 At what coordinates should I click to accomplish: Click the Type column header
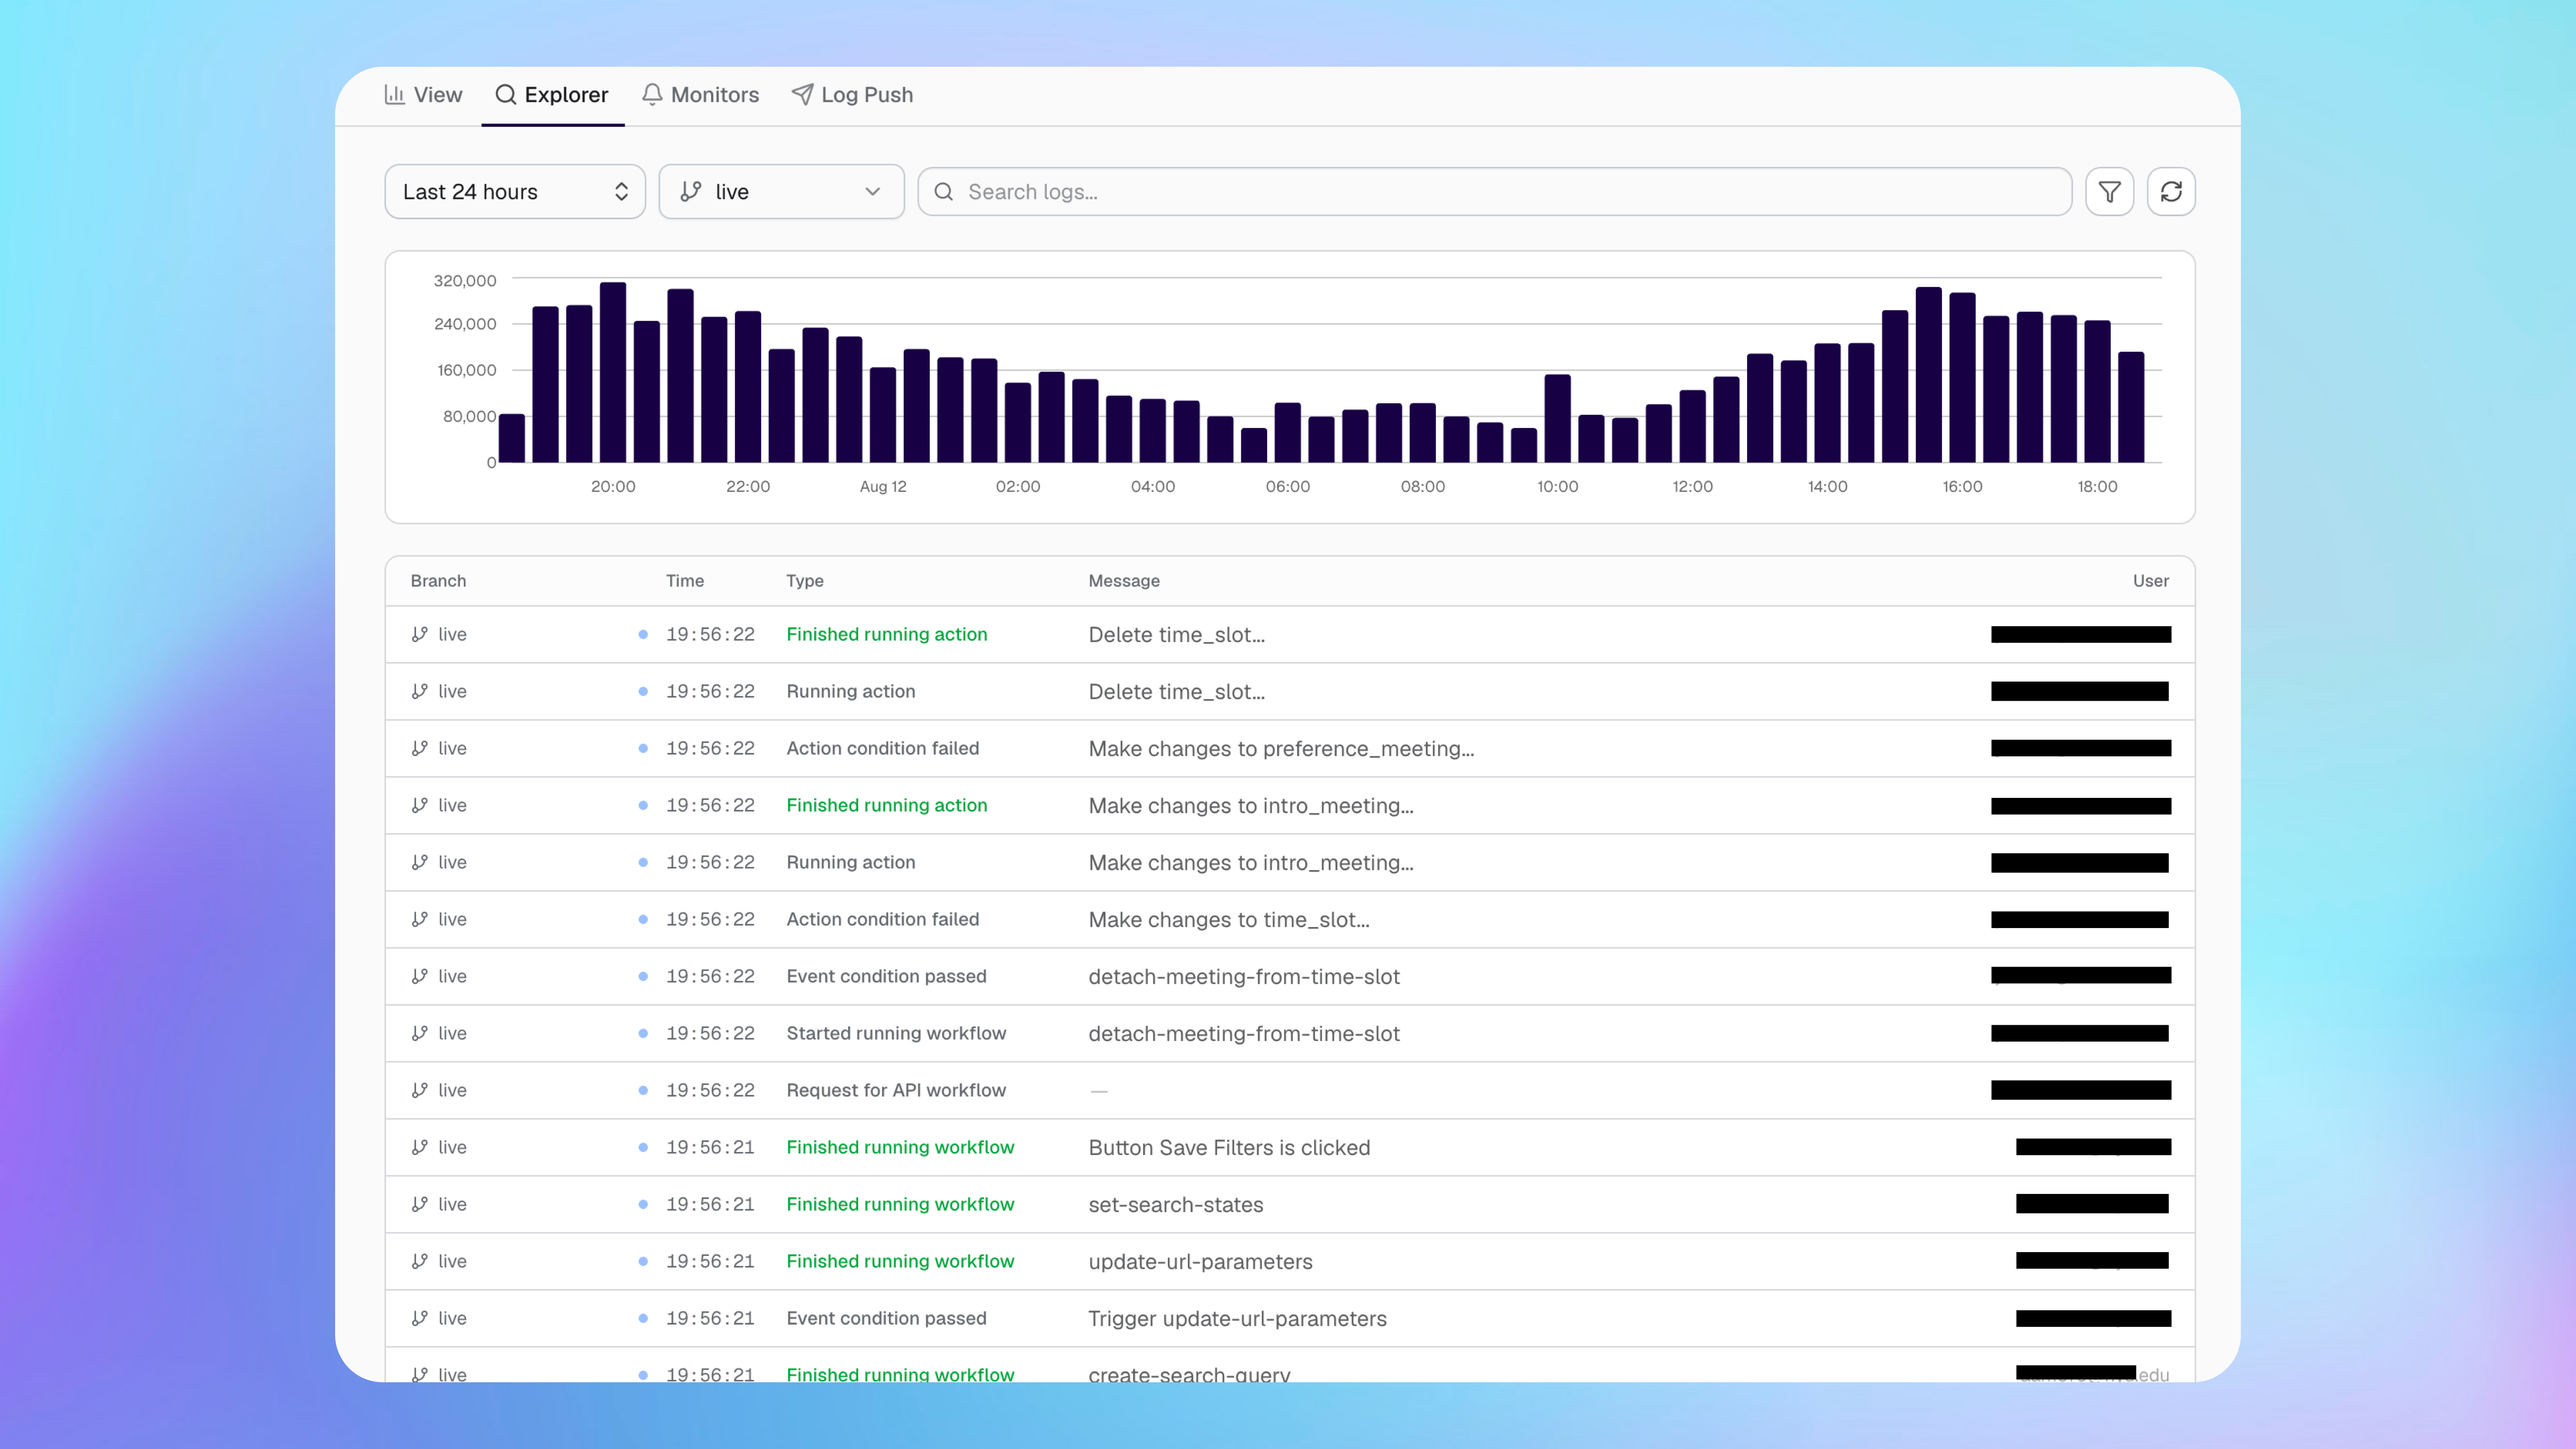pyautogui.click(x=805, y=581)
